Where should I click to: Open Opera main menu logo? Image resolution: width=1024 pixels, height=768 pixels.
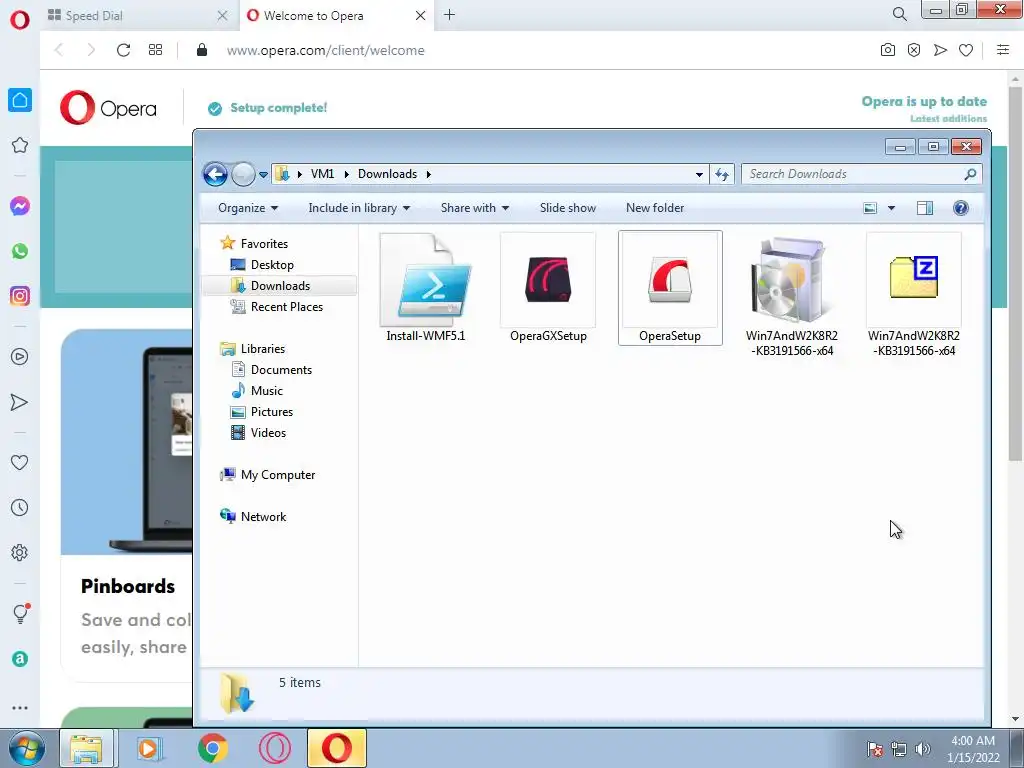[20, 19]
